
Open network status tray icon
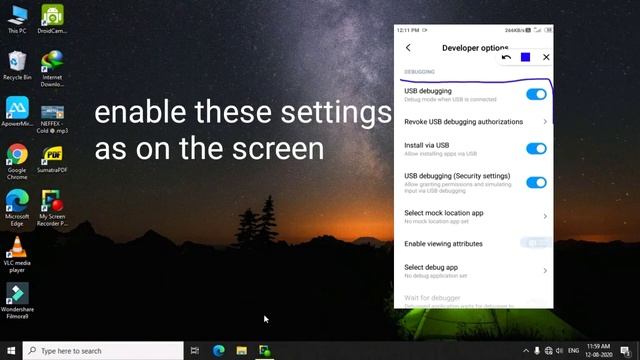click(x=549, y=351)
